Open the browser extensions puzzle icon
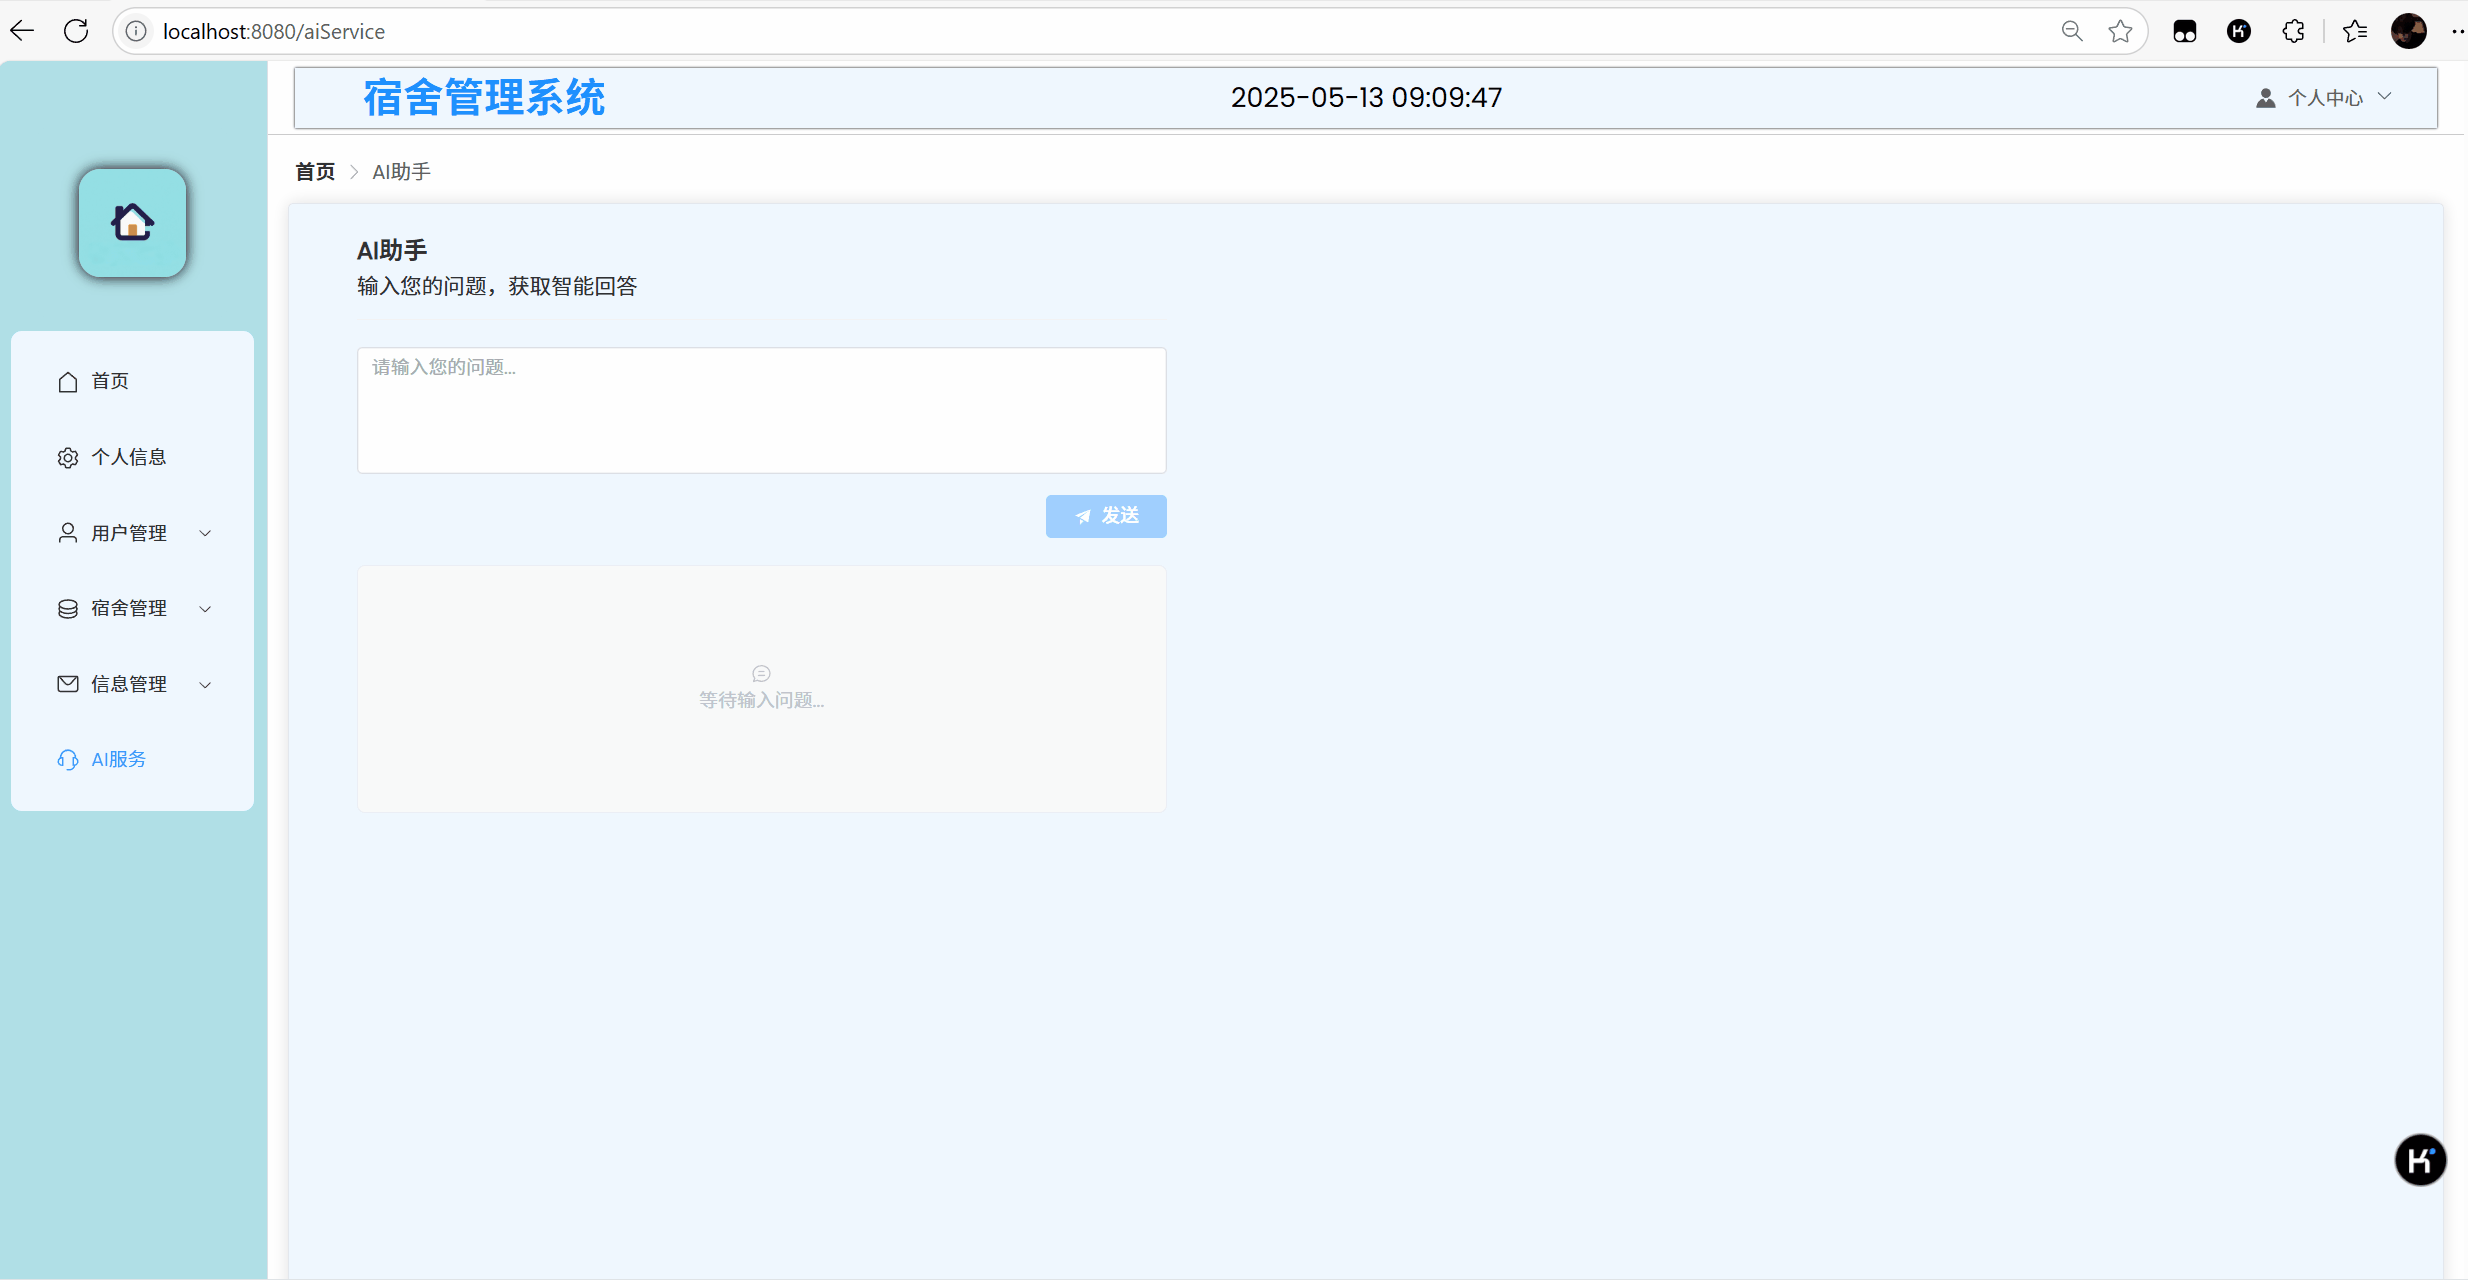Image resolution: width=2468 pixels, height=1280 pixels. coord(2293,31)
